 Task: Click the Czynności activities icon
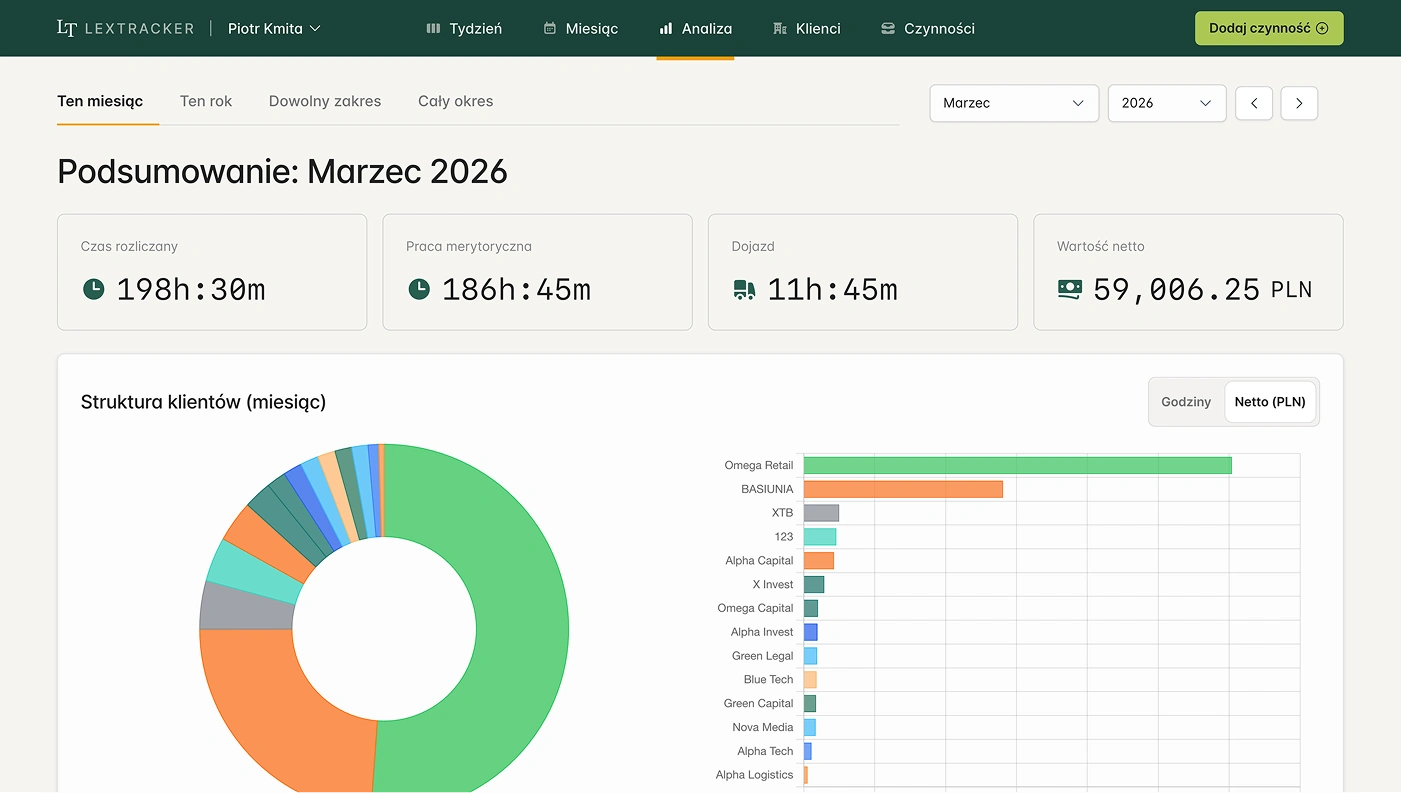click(x=888, y=28)
